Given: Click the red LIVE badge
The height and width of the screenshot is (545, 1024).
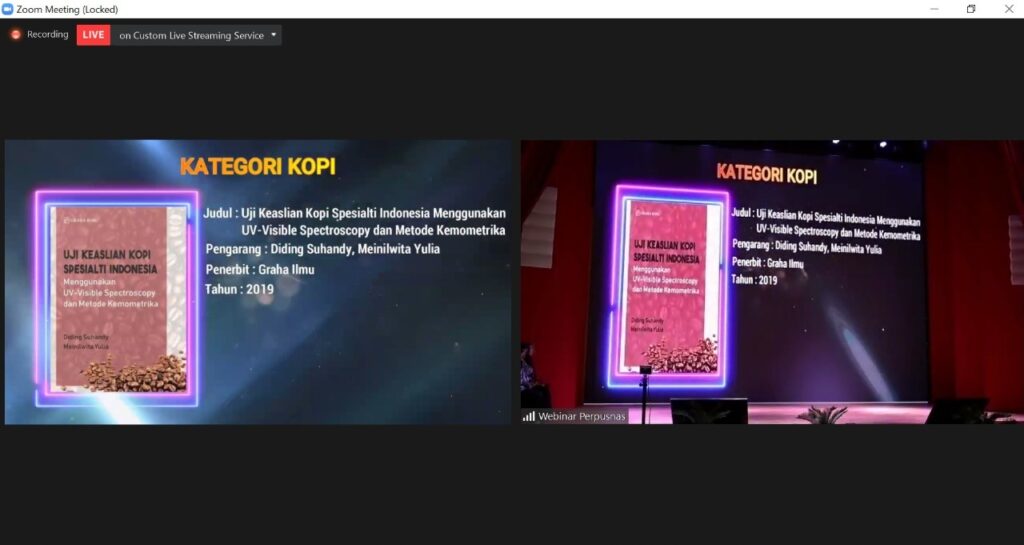Looking at the screenshot, I should coord(93,35).
